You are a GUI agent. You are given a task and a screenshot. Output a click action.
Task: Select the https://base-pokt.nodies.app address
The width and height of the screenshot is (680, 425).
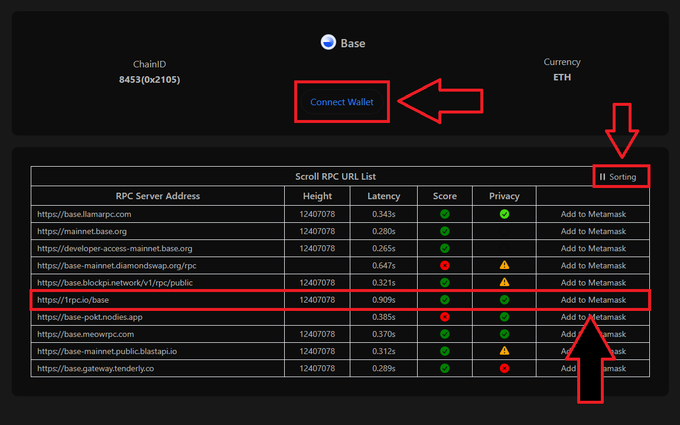[90, 317]
